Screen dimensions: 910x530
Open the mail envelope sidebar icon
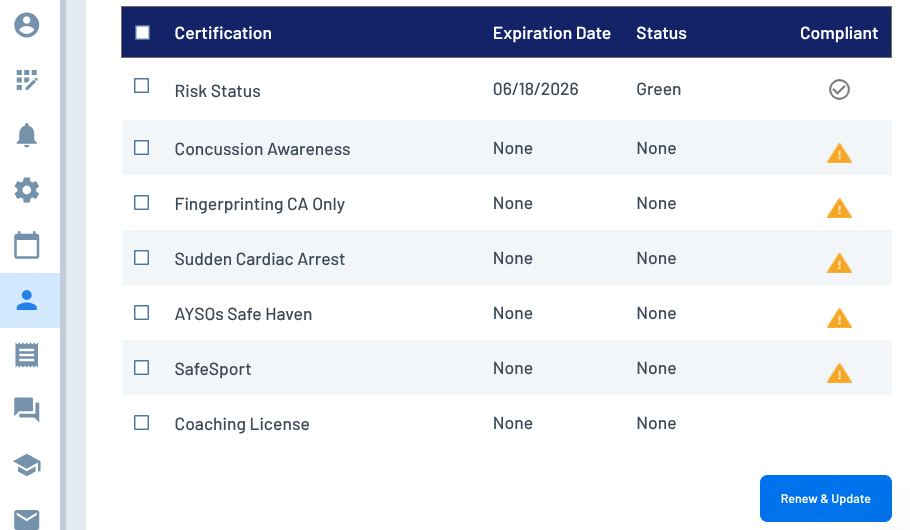(x=27, y=518)
